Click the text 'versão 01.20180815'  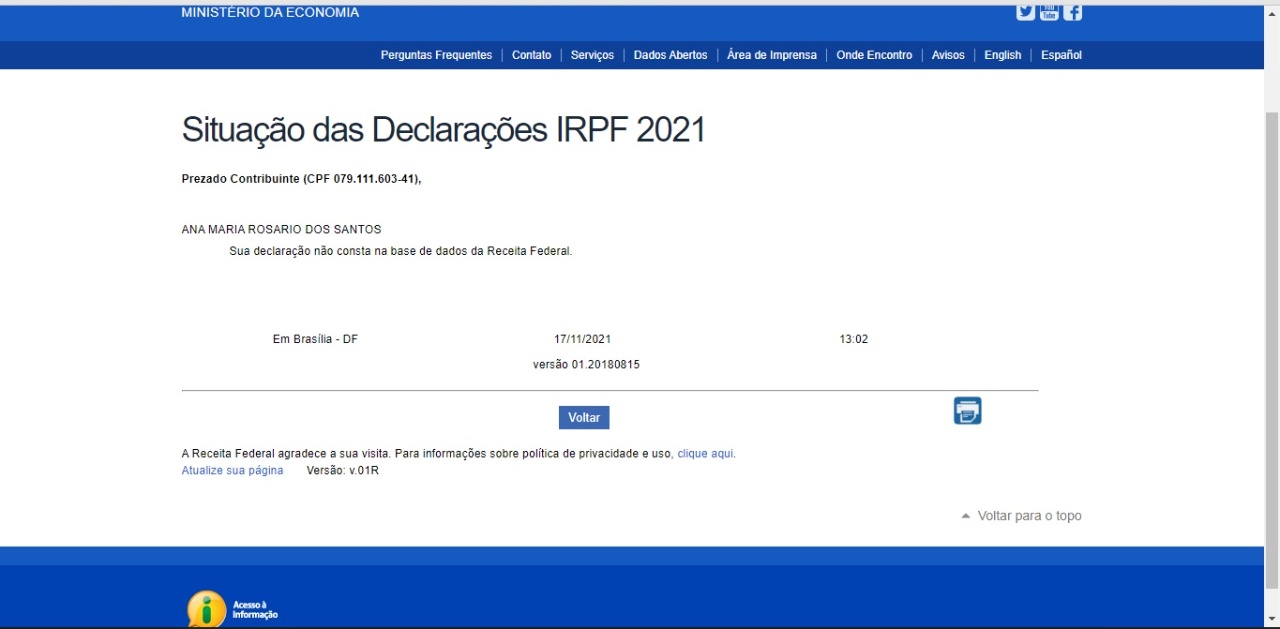tap(586, 365)
